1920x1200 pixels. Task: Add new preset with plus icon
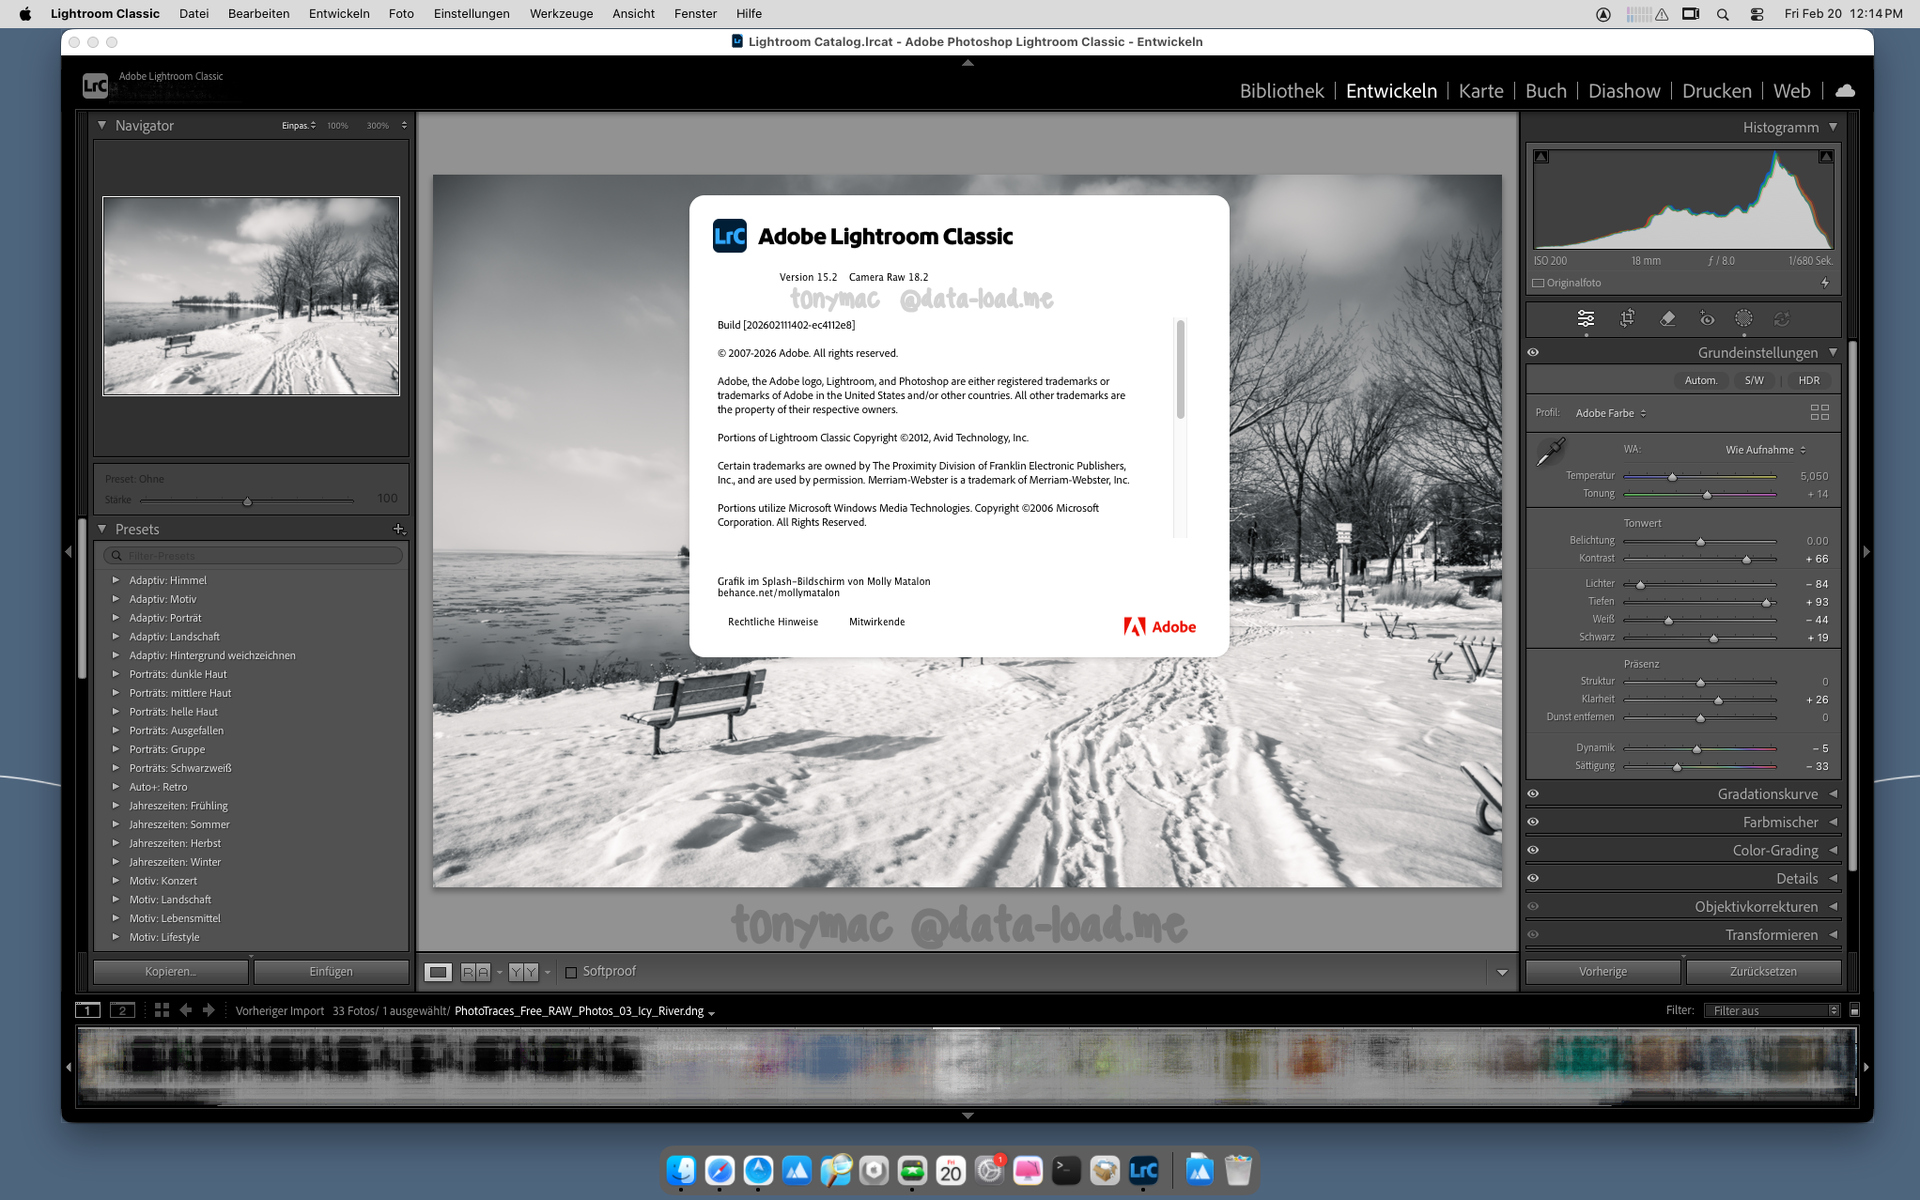398,529
